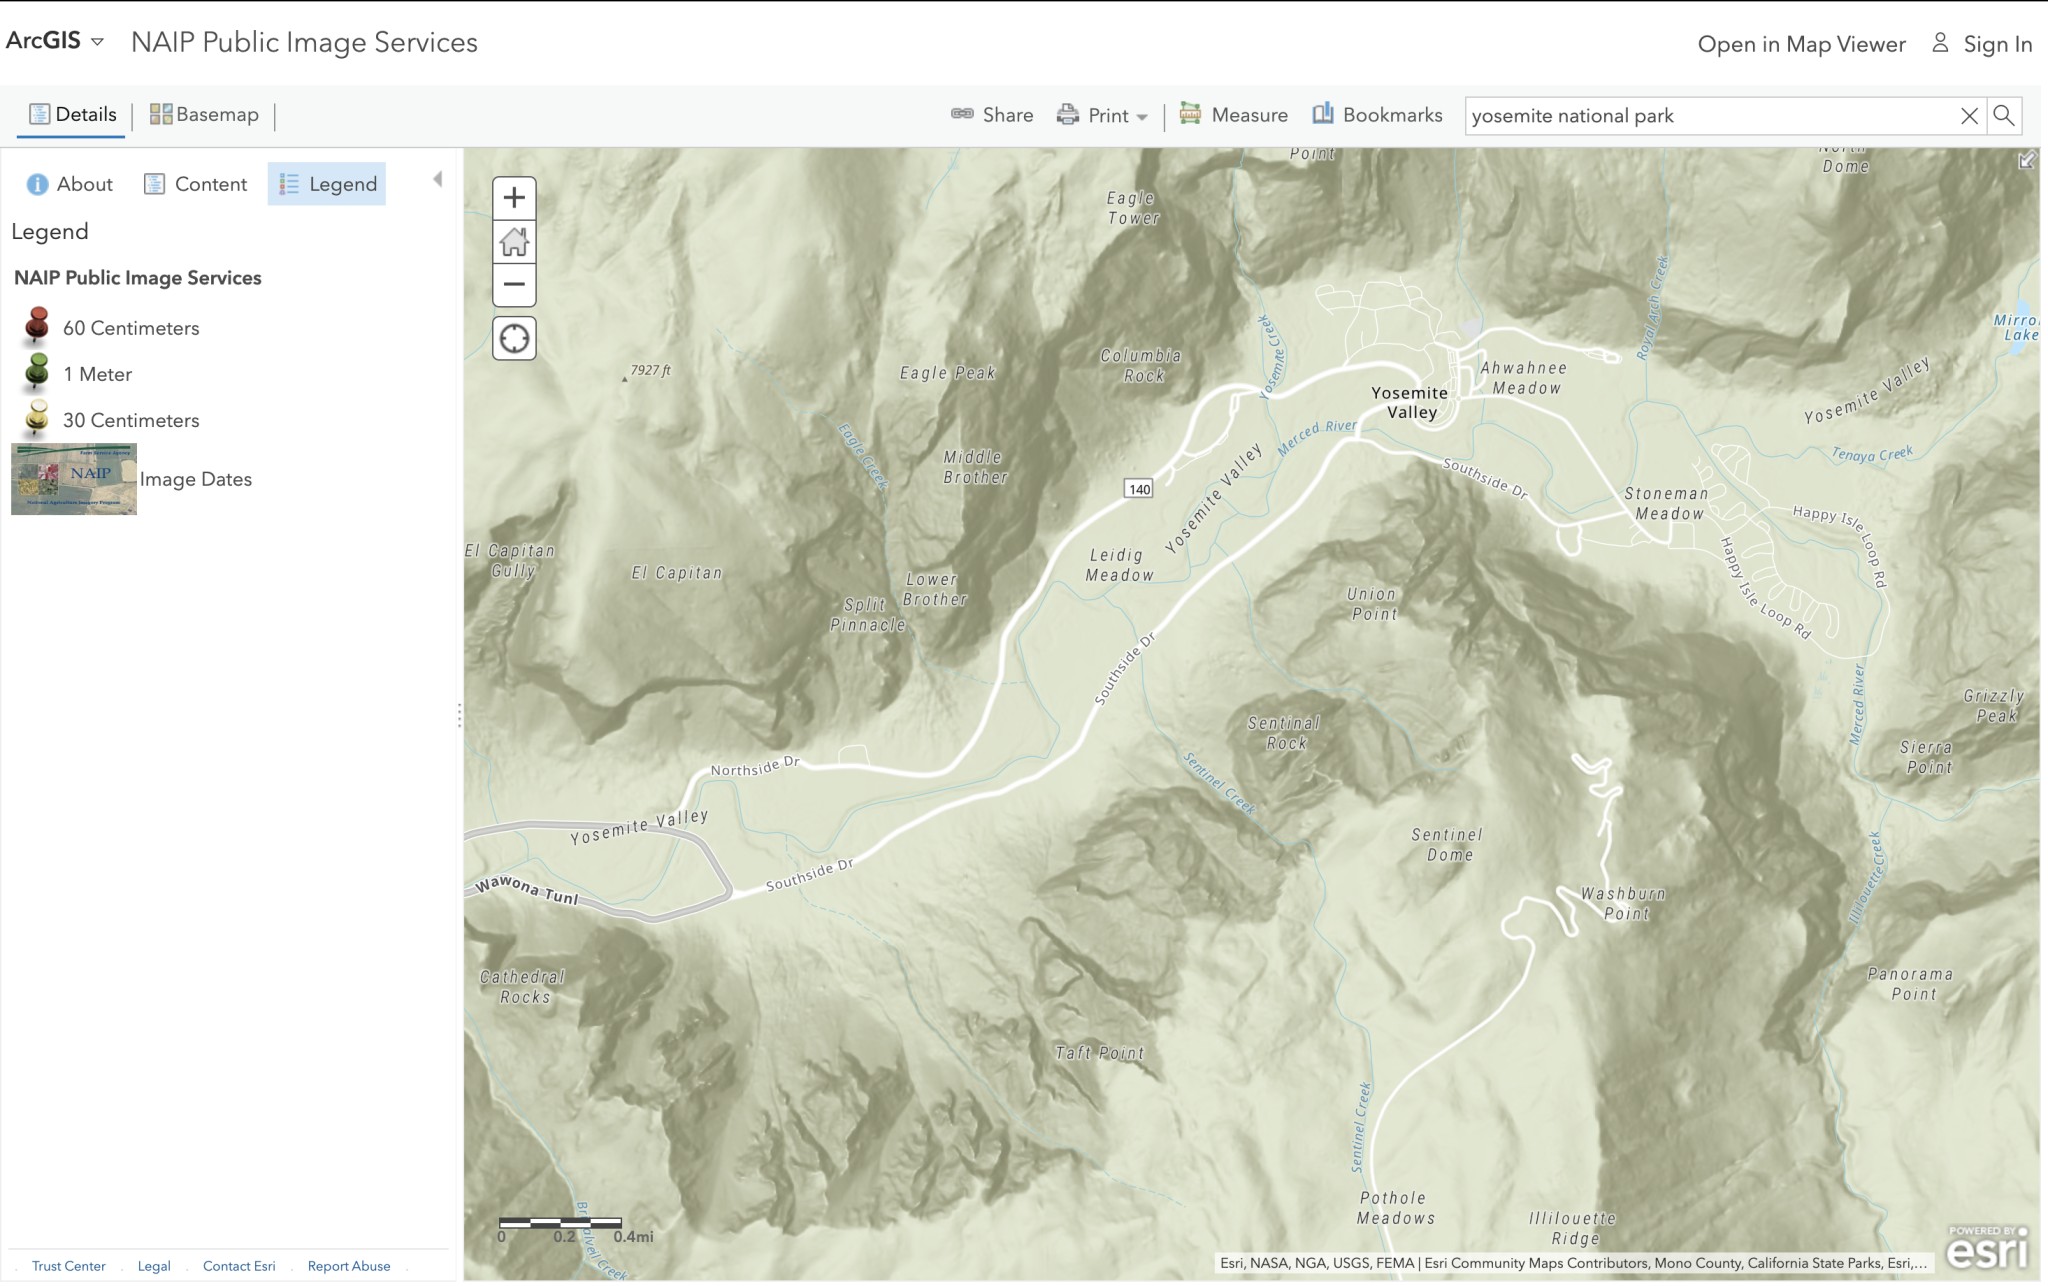
Task: Zoom in on the map
Action: [x=514, y=198]
